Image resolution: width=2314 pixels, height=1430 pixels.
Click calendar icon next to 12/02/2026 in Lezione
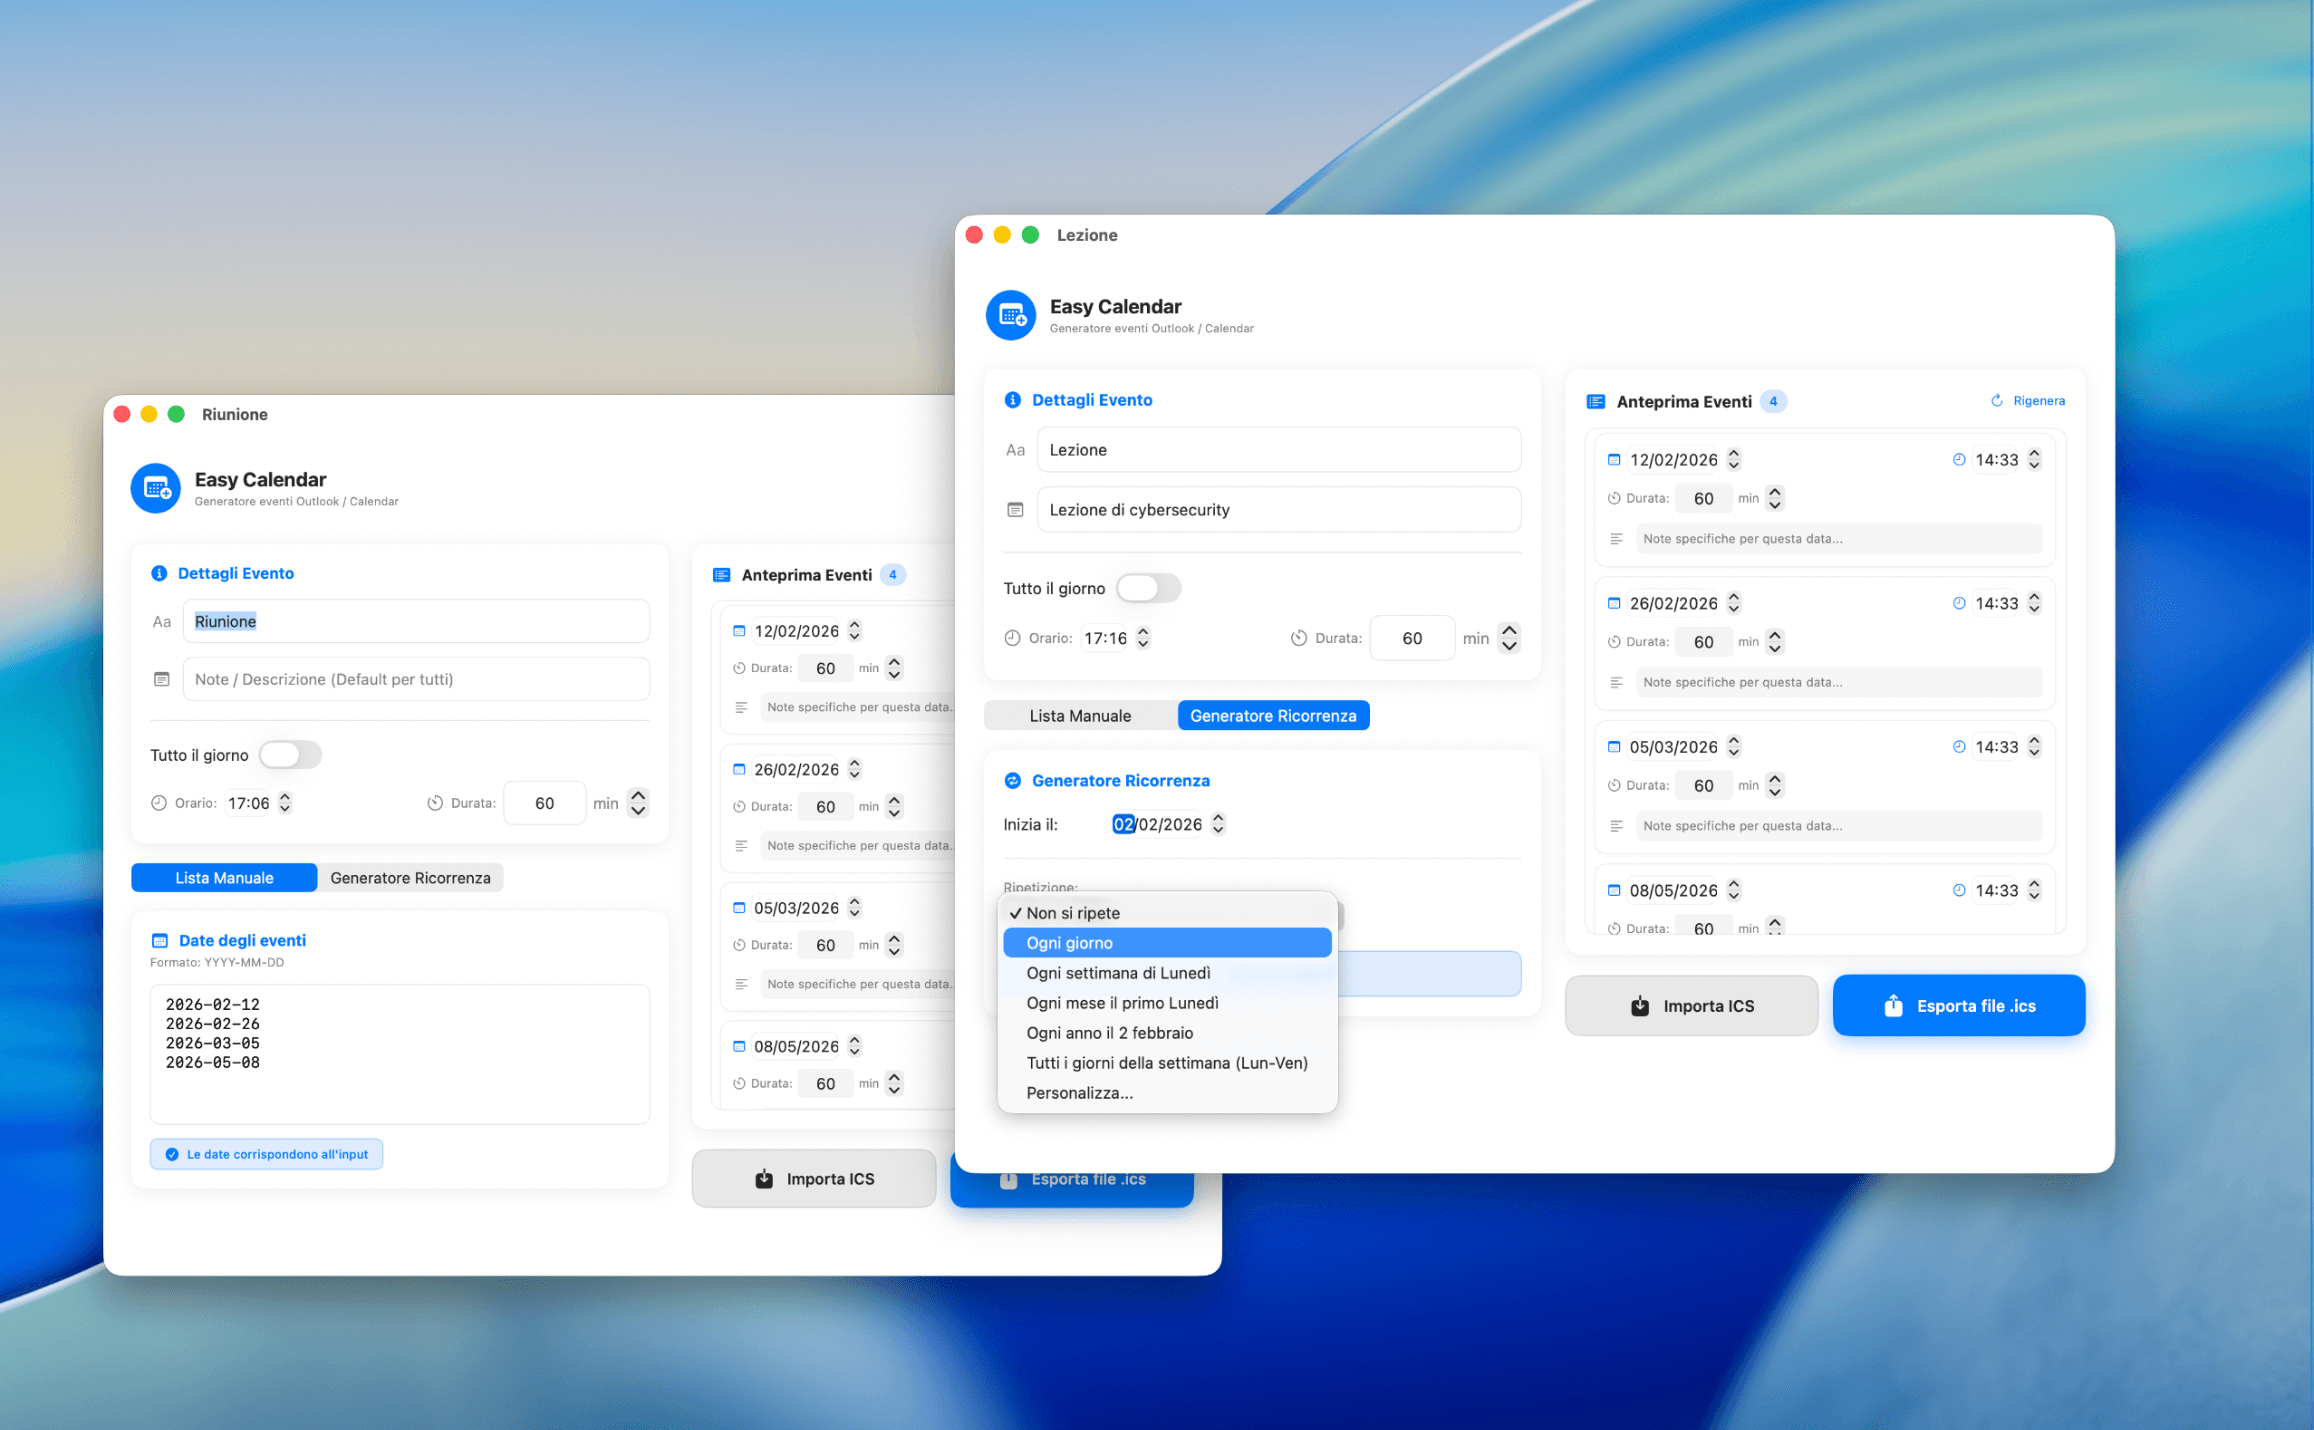1613,460
